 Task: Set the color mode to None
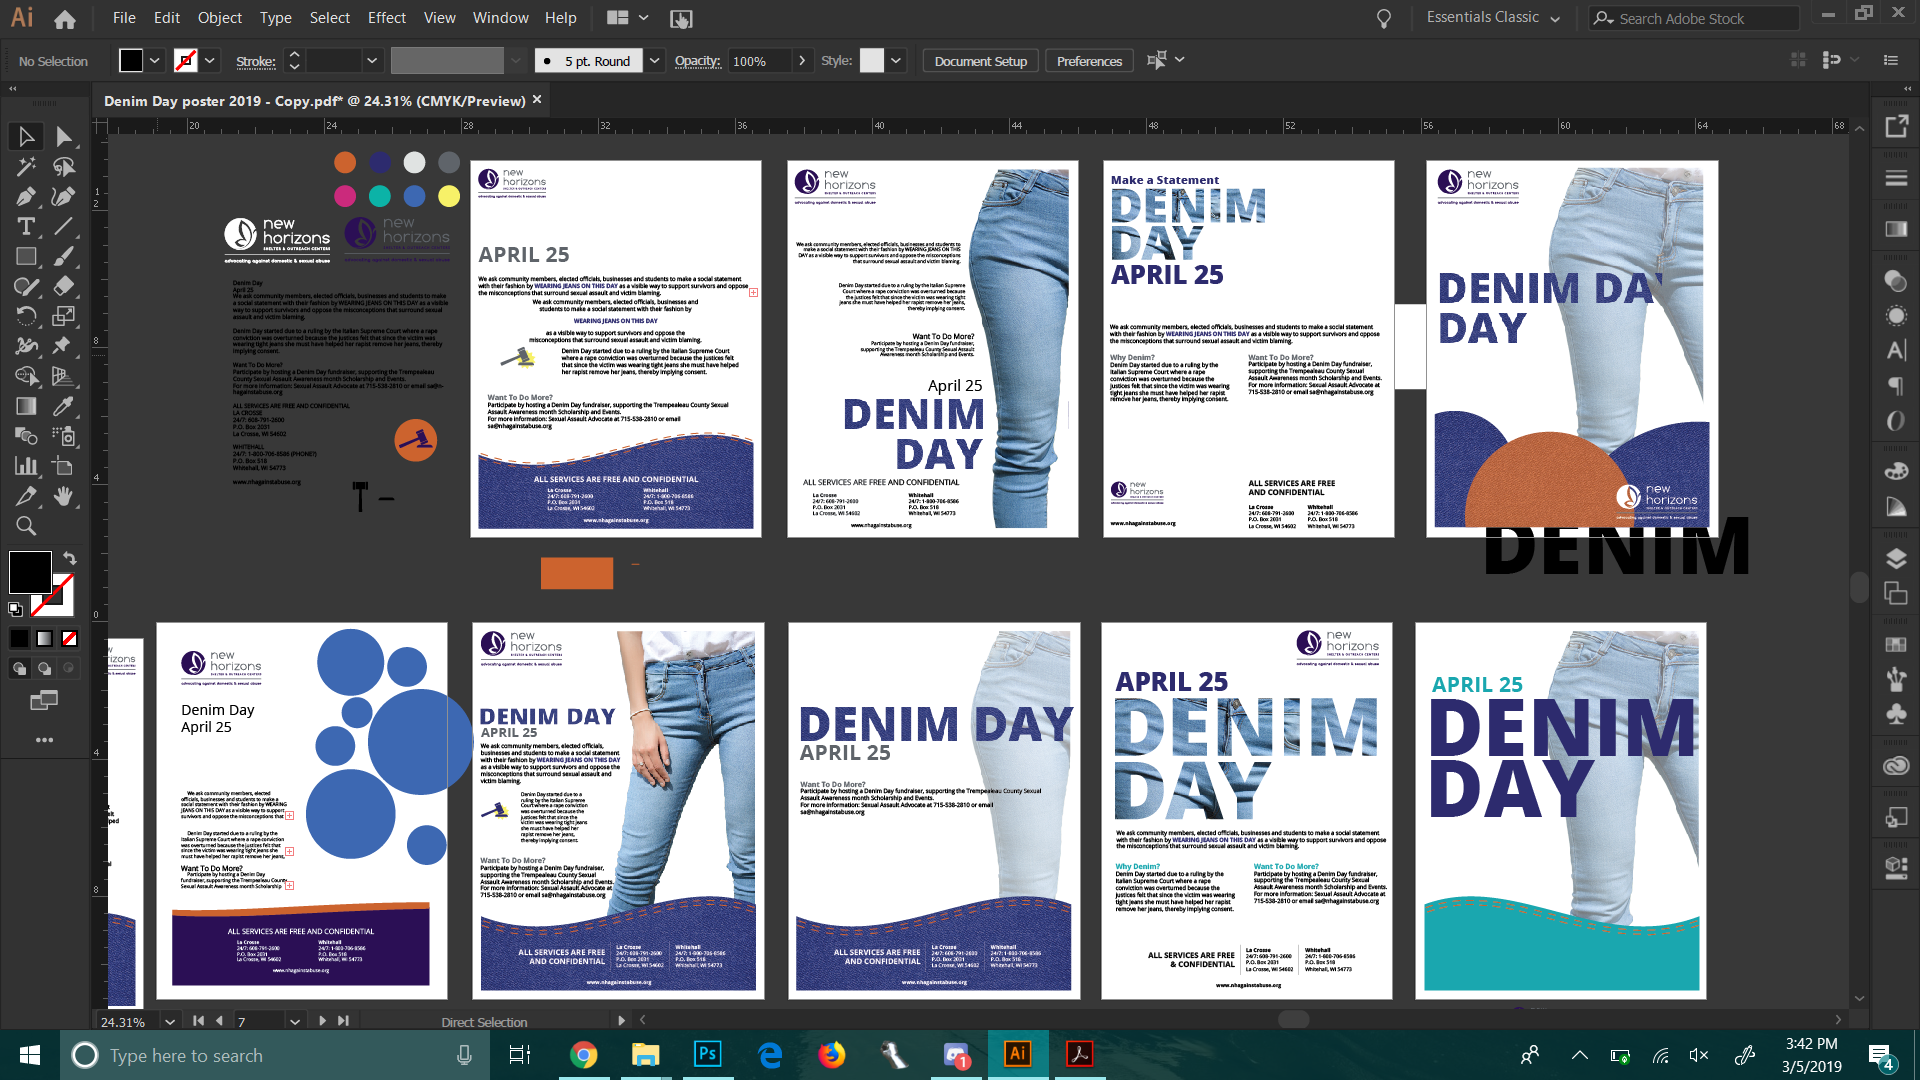[x=69, y=638]
